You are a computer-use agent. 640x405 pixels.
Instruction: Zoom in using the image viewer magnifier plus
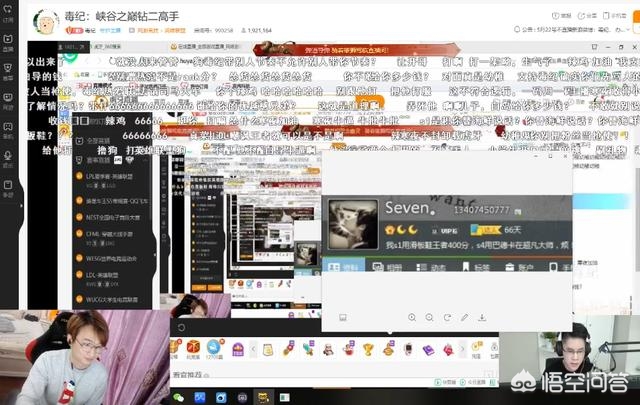pyautogui.click(x=412, y=317)
